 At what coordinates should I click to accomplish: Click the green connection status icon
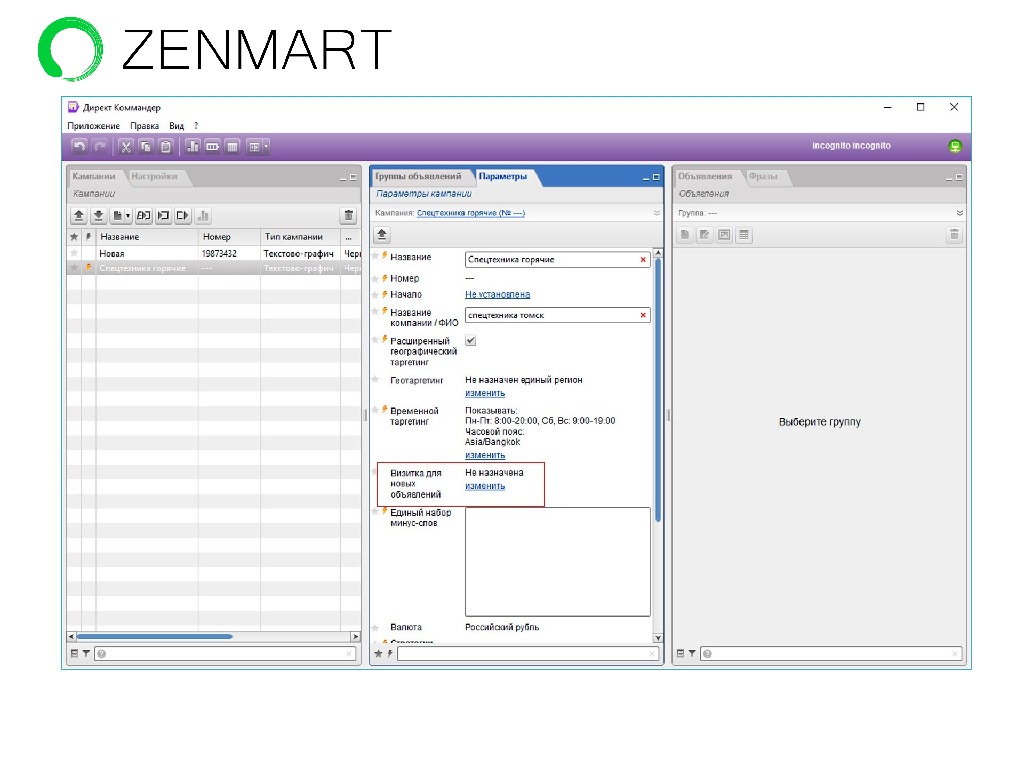point(955,146)
